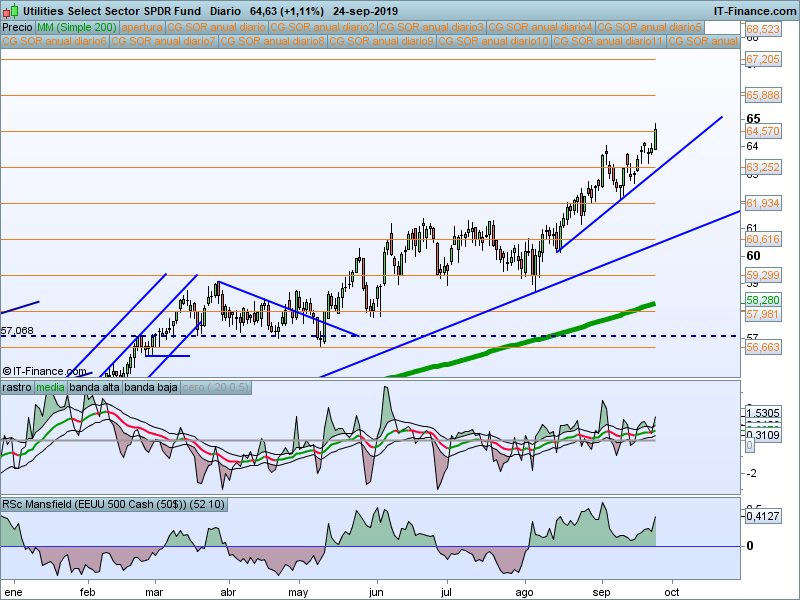Select the CG SOR anual diario10 label

click(493, 41)
